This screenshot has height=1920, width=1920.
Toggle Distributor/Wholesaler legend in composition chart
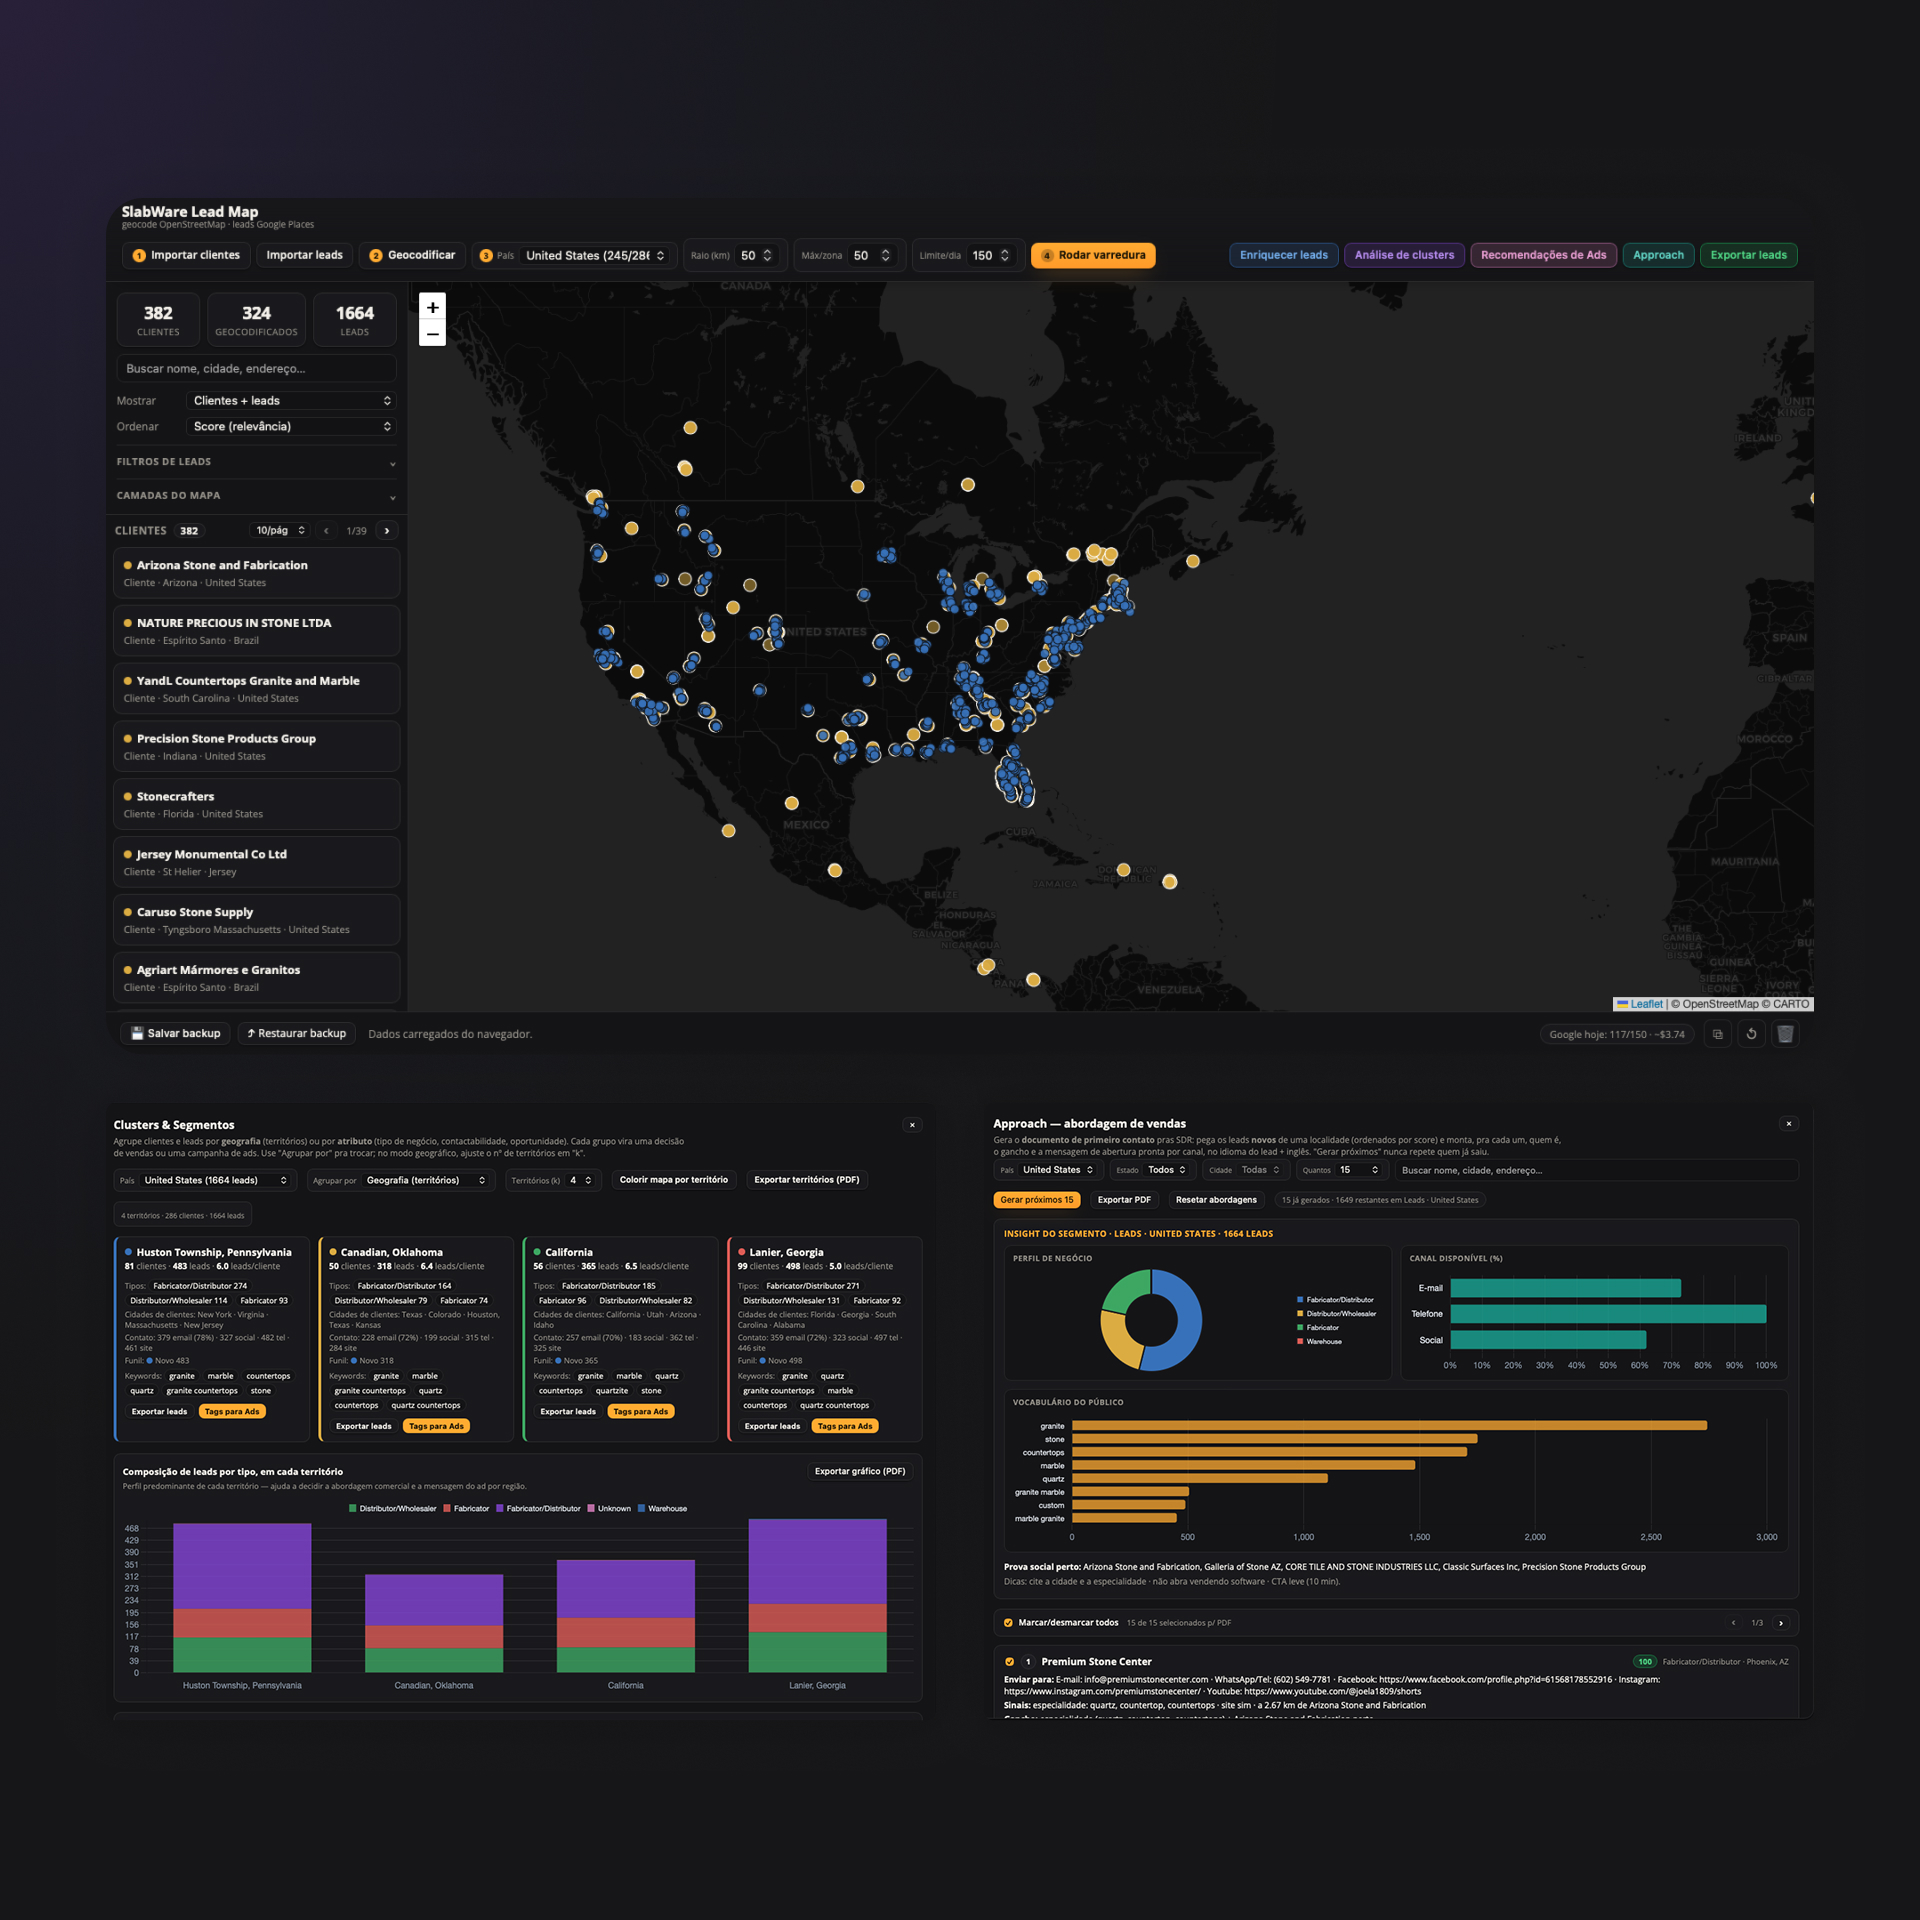tap(392, 1508)
